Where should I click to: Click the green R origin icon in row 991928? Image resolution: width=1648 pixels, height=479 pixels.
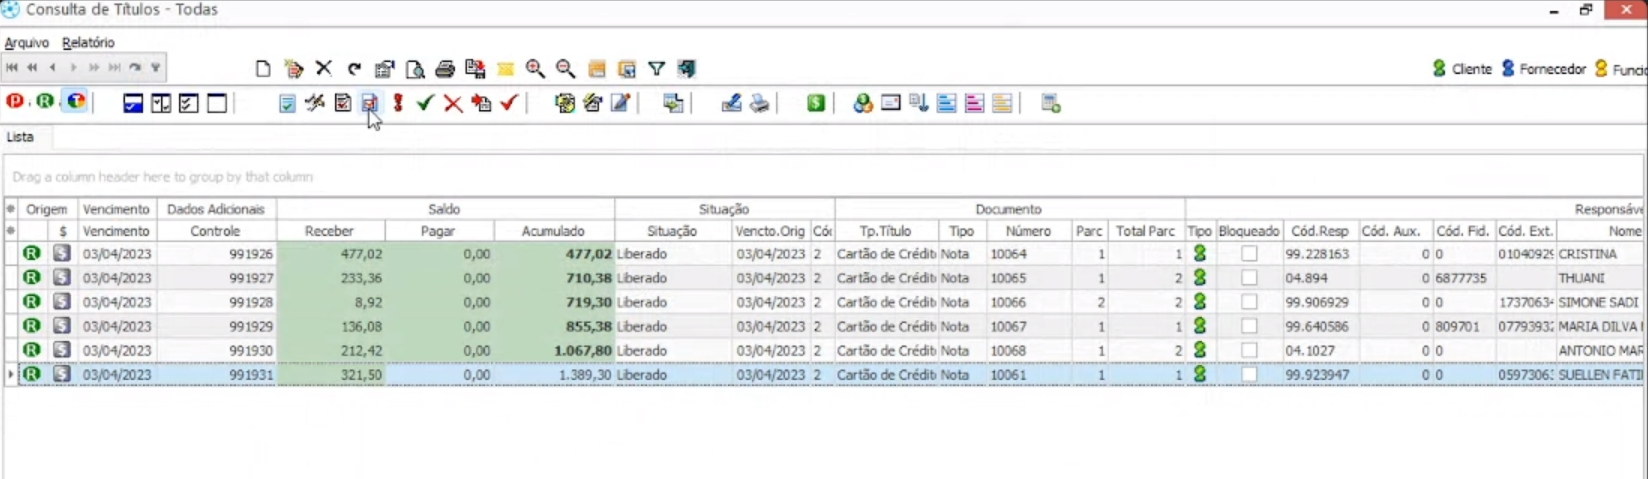pos(32,302)
